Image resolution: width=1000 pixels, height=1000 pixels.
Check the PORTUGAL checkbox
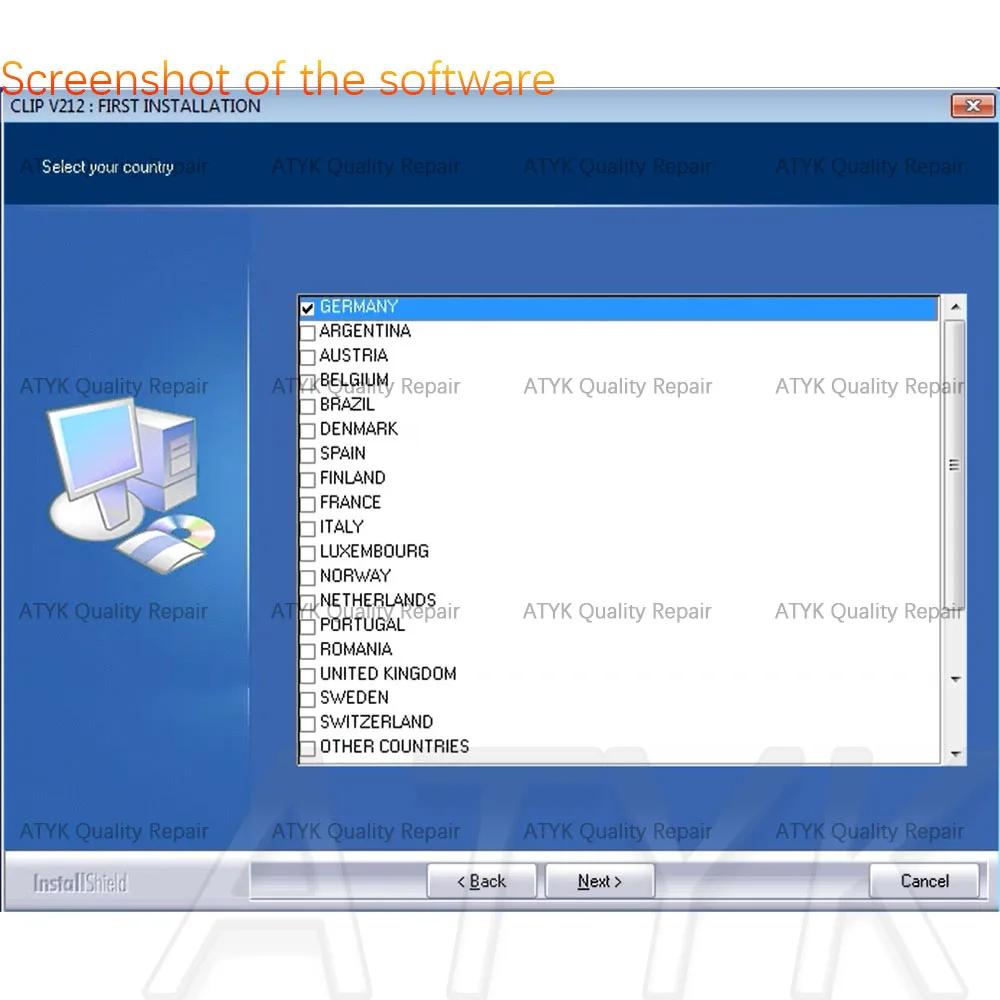tap(307, 626)
